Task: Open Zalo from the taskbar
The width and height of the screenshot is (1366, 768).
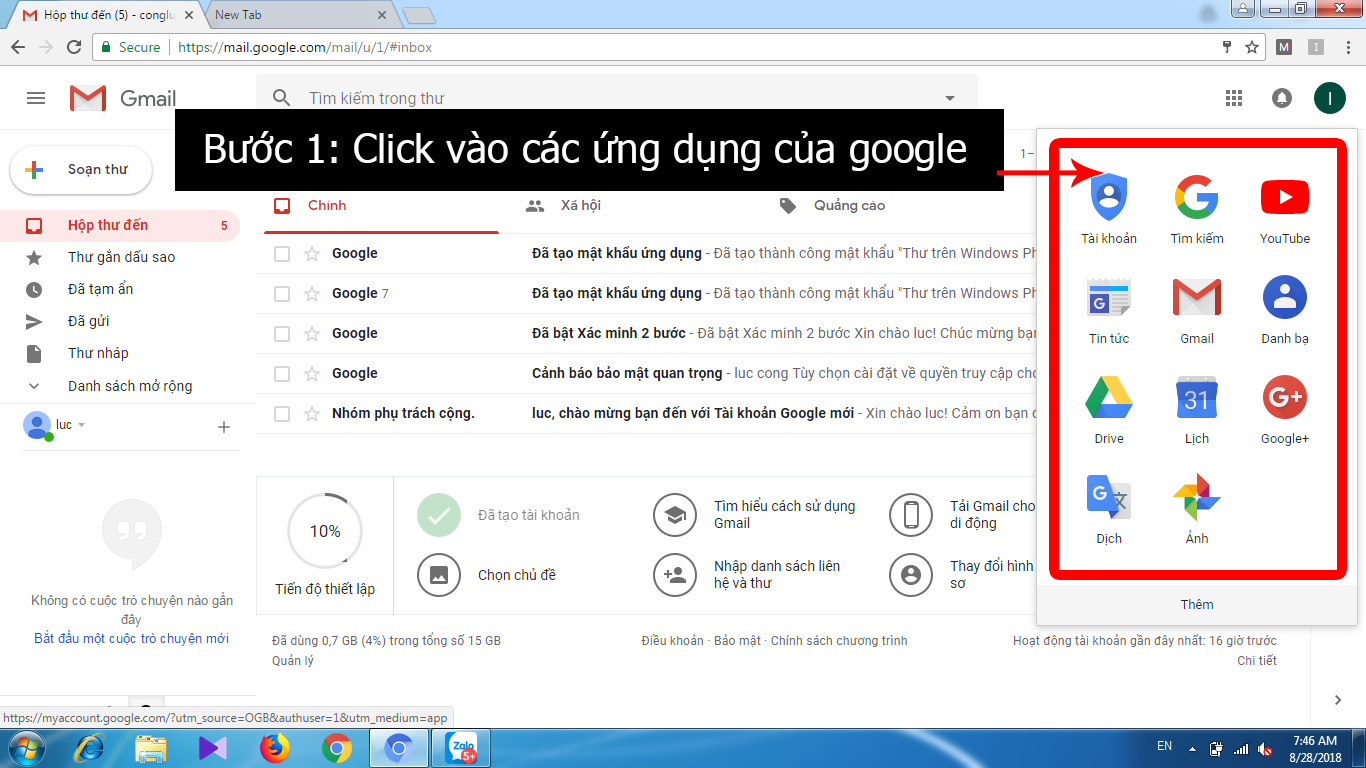Action: (x=461, y=748)
